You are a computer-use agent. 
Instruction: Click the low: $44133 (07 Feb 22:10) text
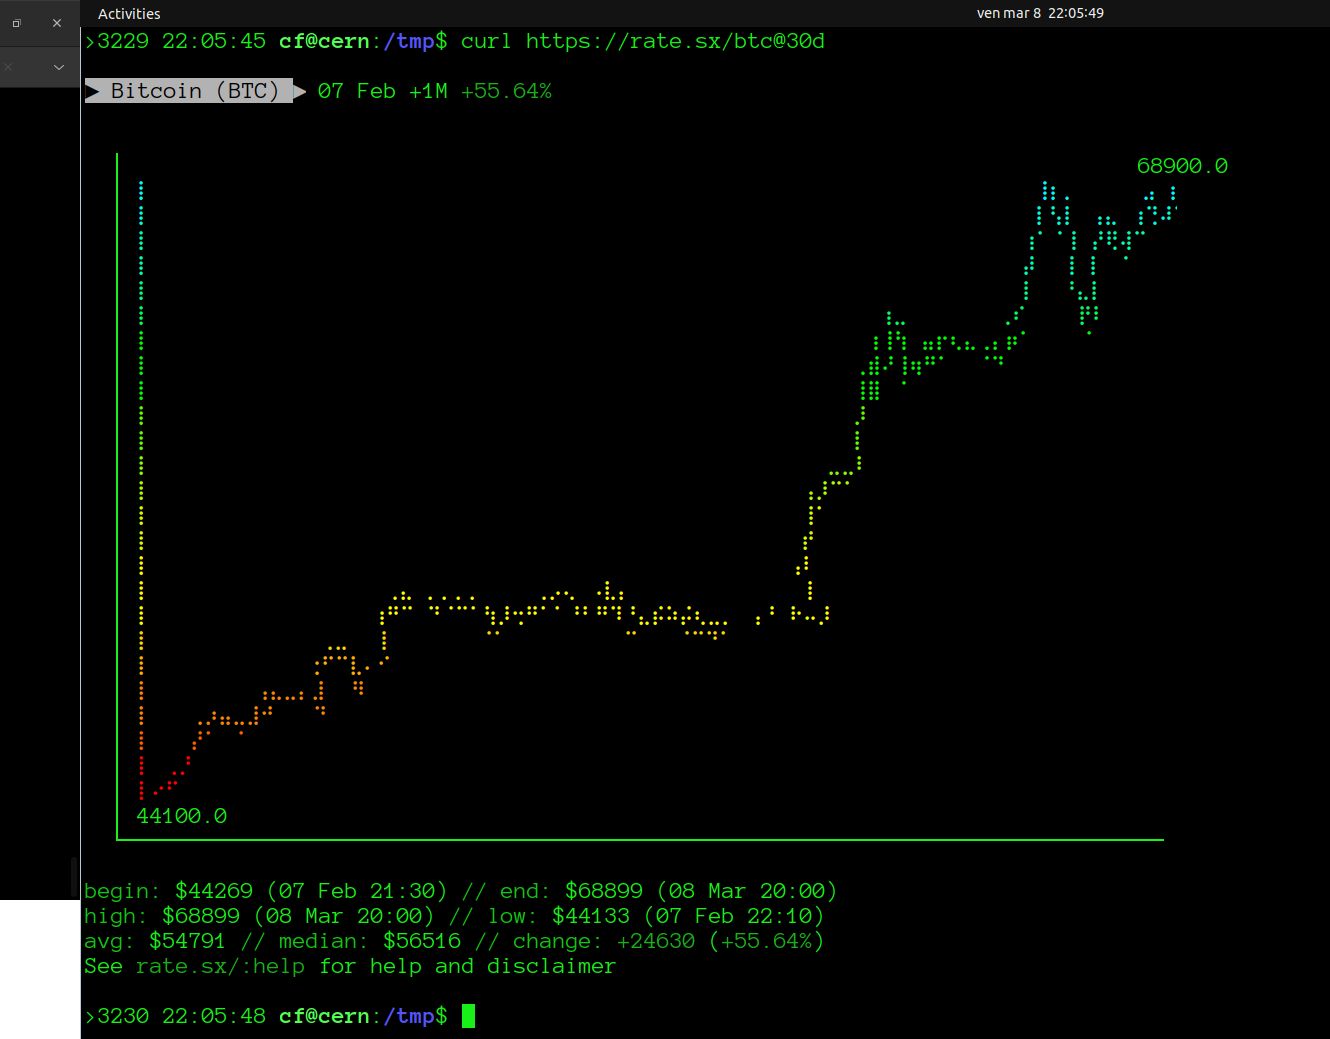656,916
